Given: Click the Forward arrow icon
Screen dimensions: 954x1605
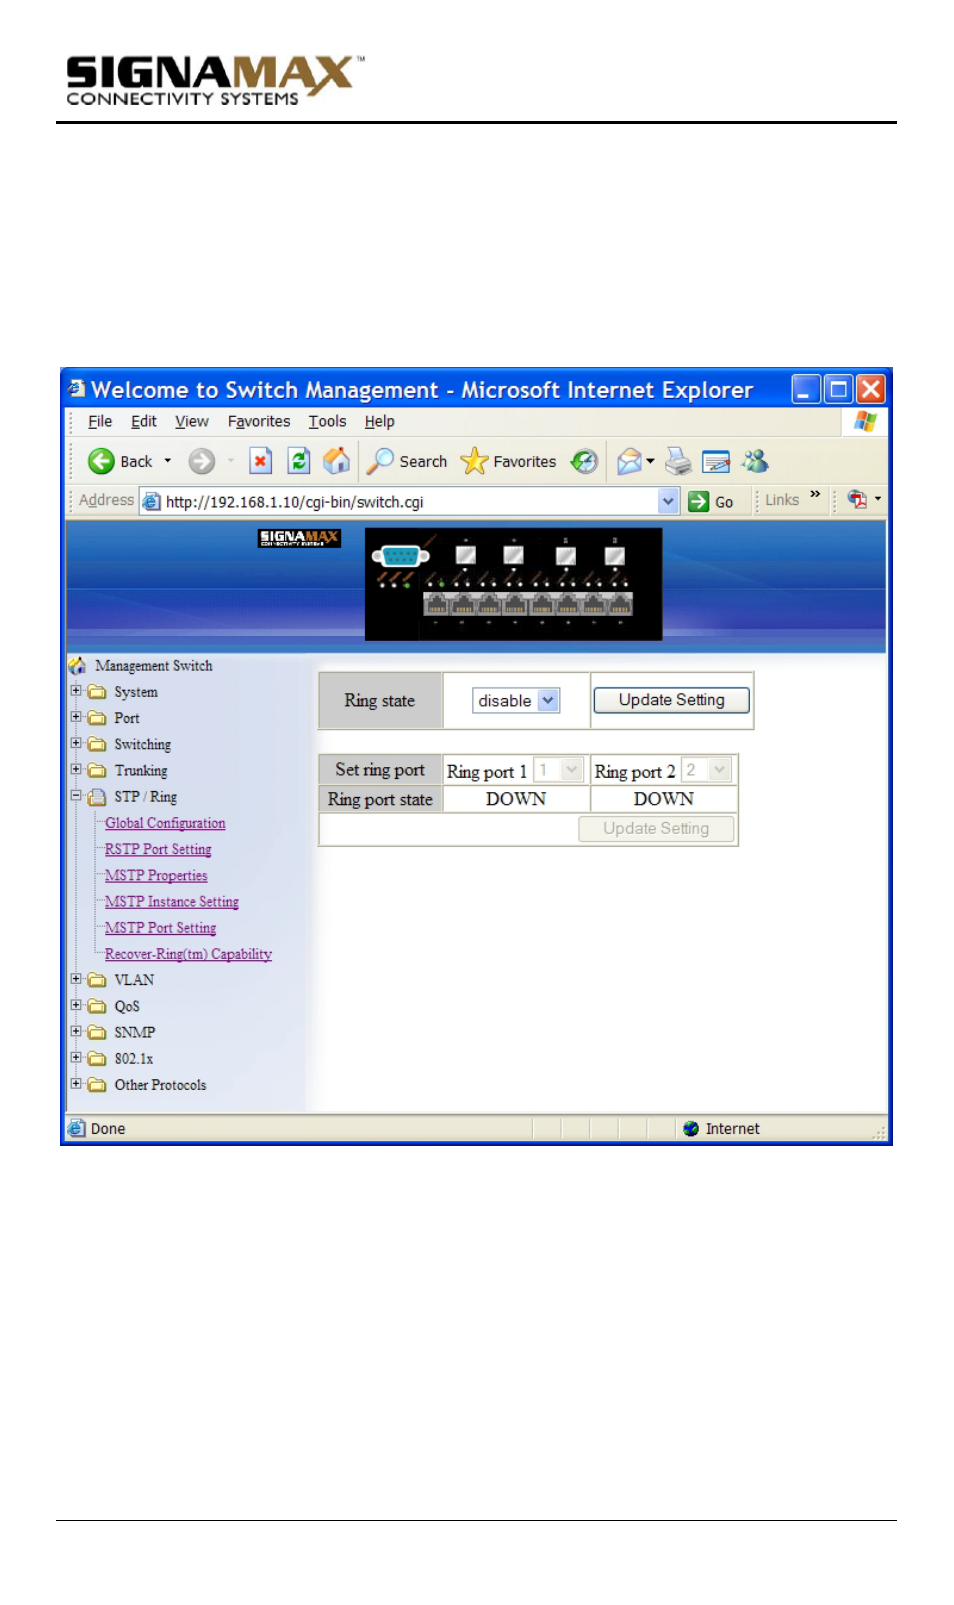Looking at the screenshot, I should (x=202, y=461).
